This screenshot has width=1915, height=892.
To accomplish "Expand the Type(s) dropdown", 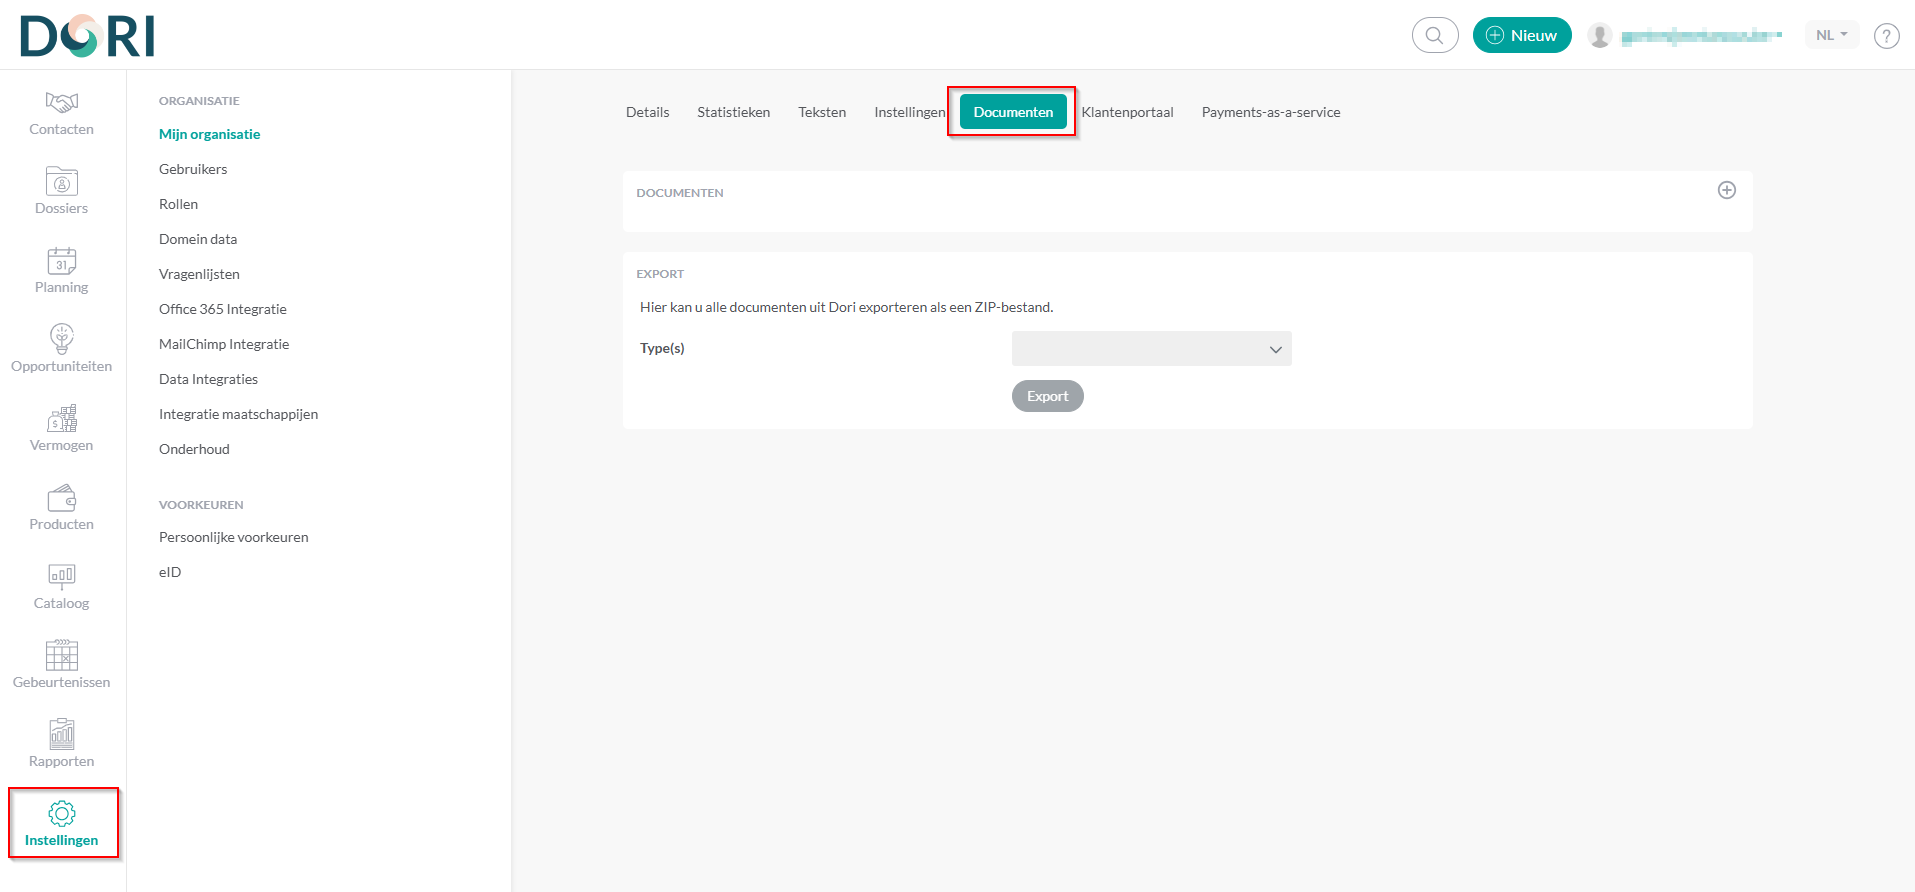I will click(1151, 349).
